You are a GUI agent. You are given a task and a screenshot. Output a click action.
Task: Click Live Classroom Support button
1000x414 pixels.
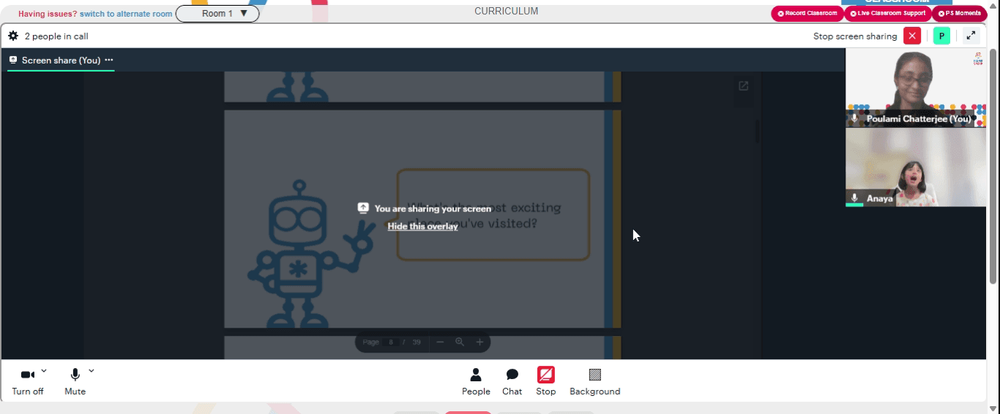click(887, 13)
